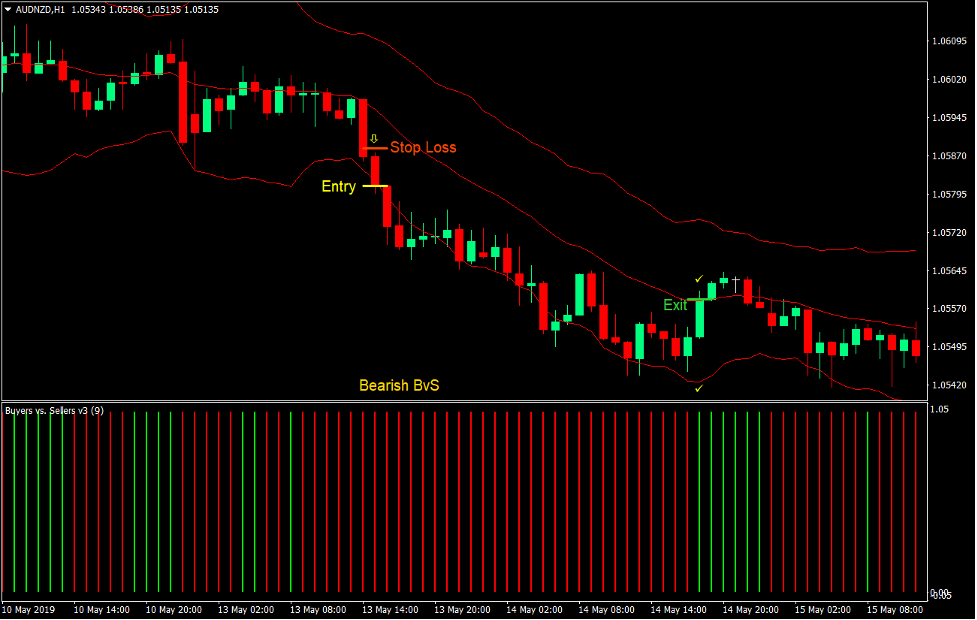Click the Entry label text
The image size is (977, 620).
click(x=339, y=186)
